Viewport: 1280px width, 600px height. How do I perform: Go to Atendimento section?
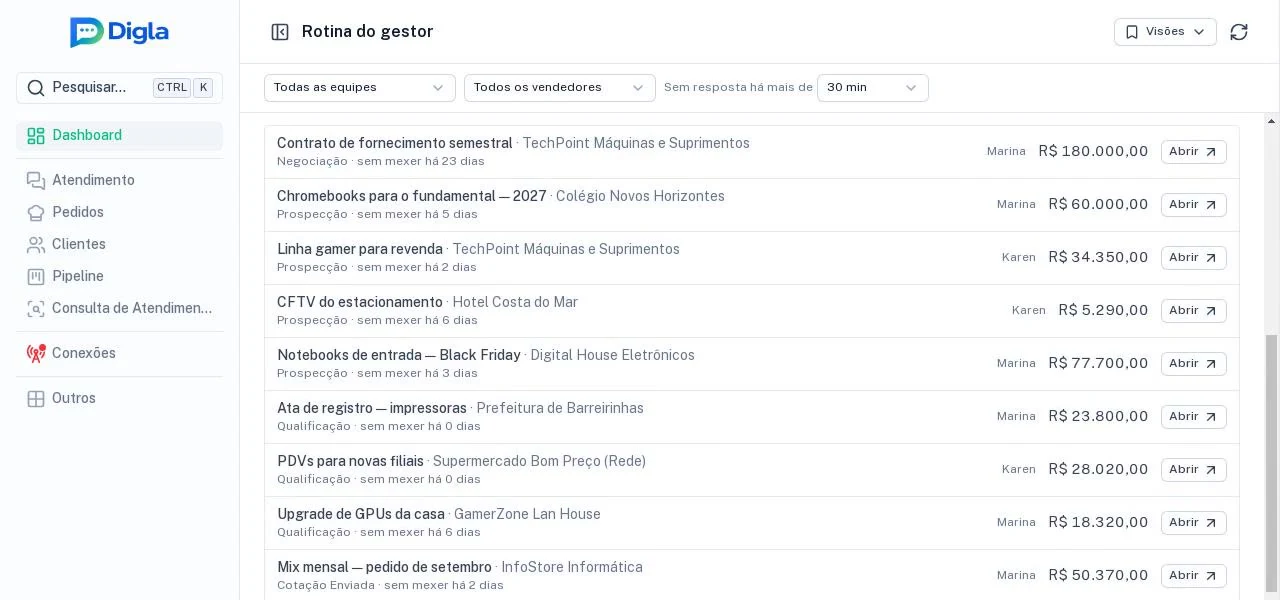point(119,180)
